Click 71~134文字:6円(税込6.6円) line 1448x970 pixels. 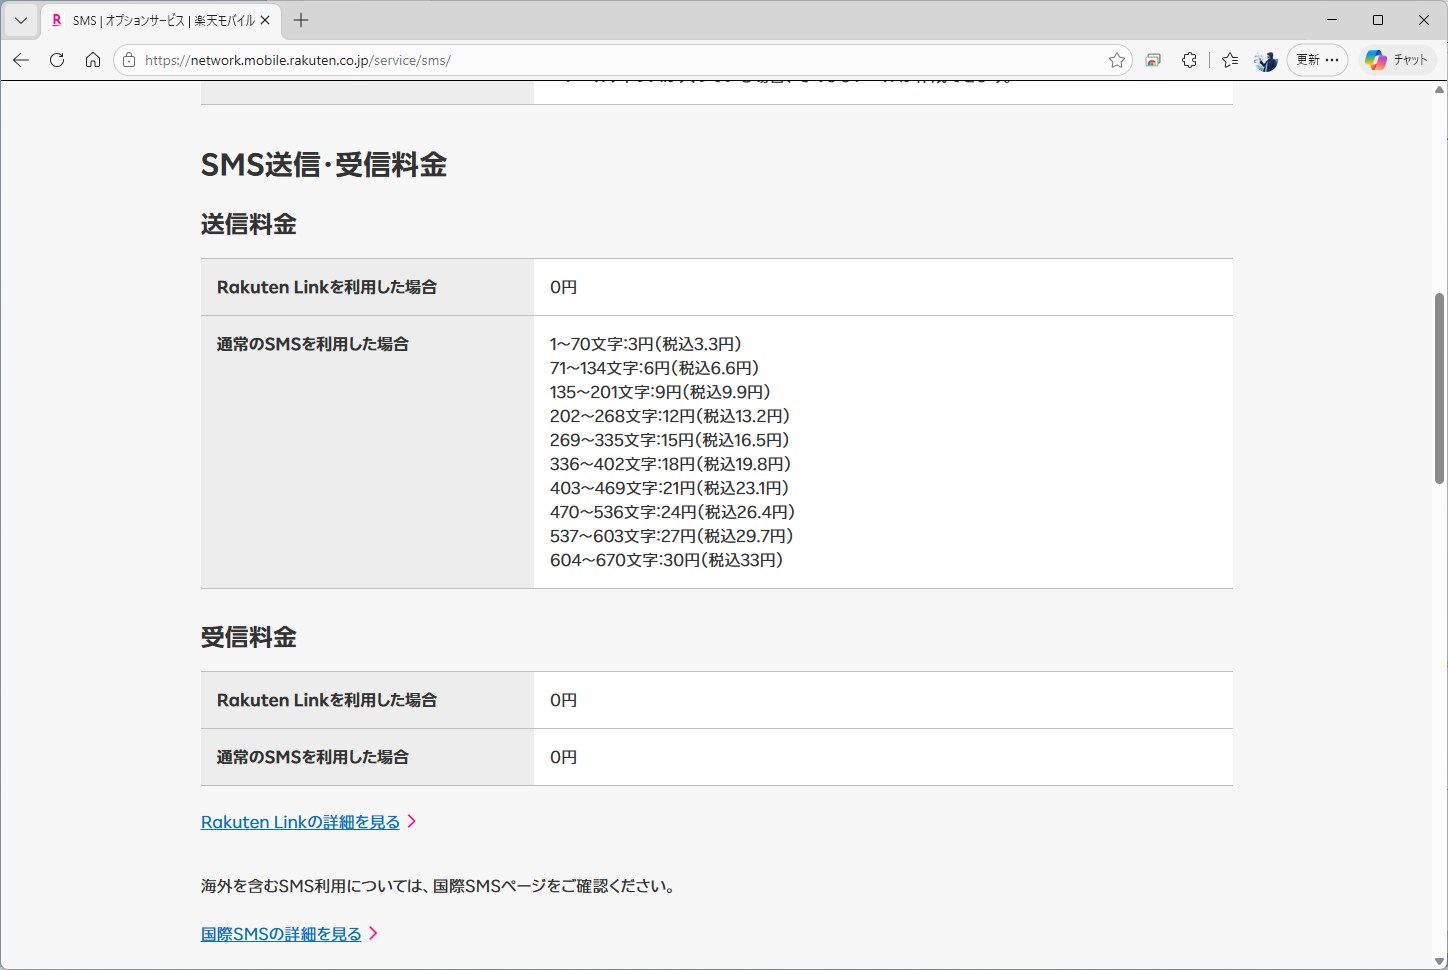[655, 368]
